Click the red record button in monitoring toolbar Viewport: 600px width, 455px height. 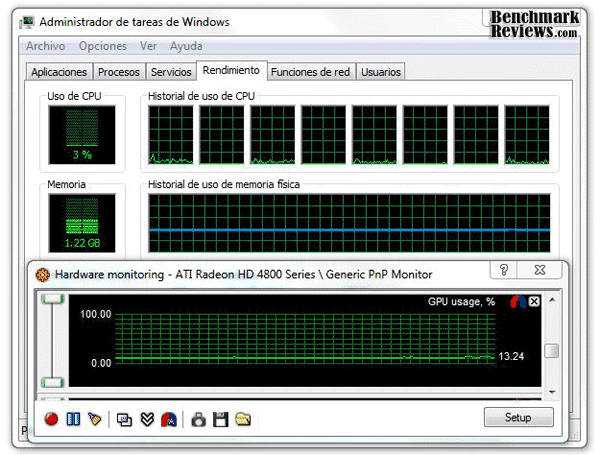[51, 419]
